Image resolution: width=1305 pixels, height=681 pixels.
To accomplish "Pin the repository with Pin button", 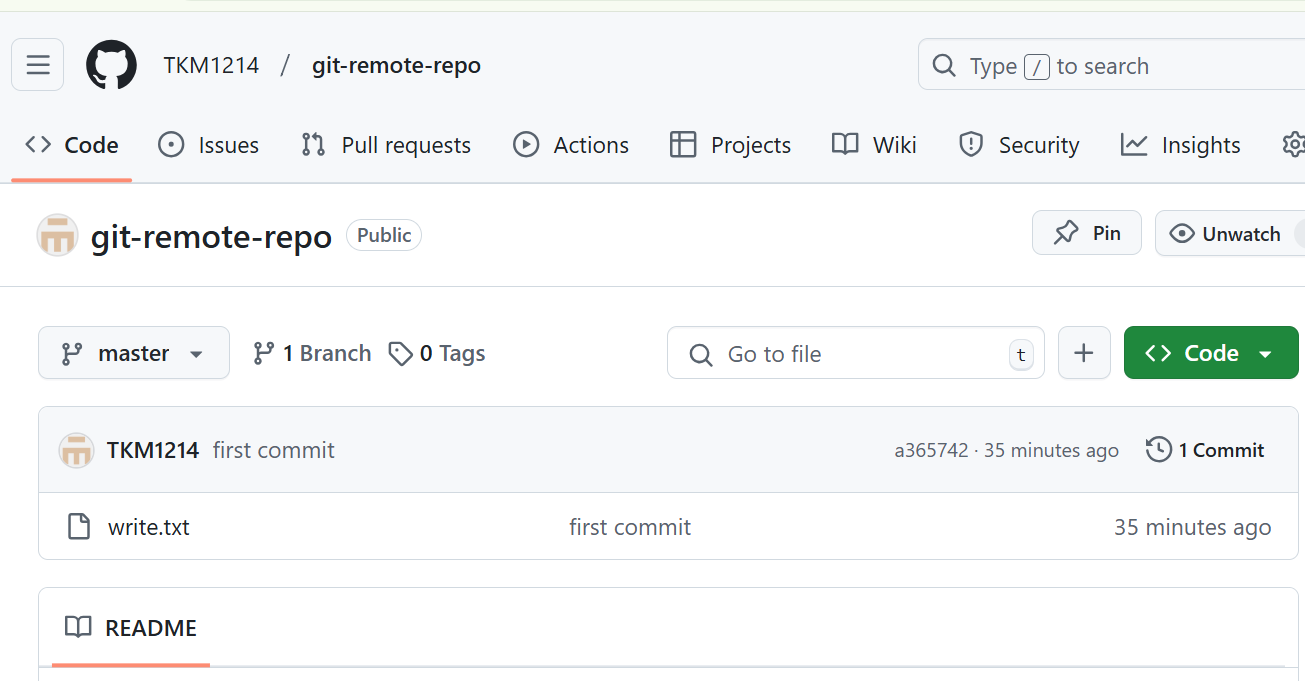I will coord(1086,233).
